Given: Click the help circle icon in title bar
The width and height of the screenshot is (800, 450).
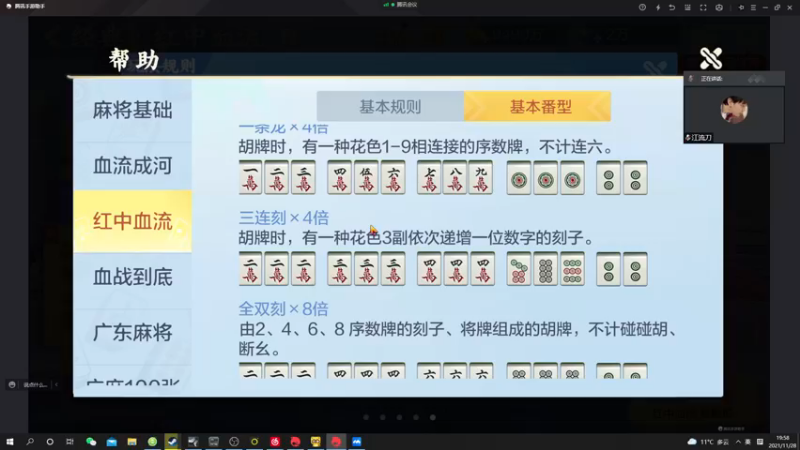Looking at the screenshot, I should (642, 7).
